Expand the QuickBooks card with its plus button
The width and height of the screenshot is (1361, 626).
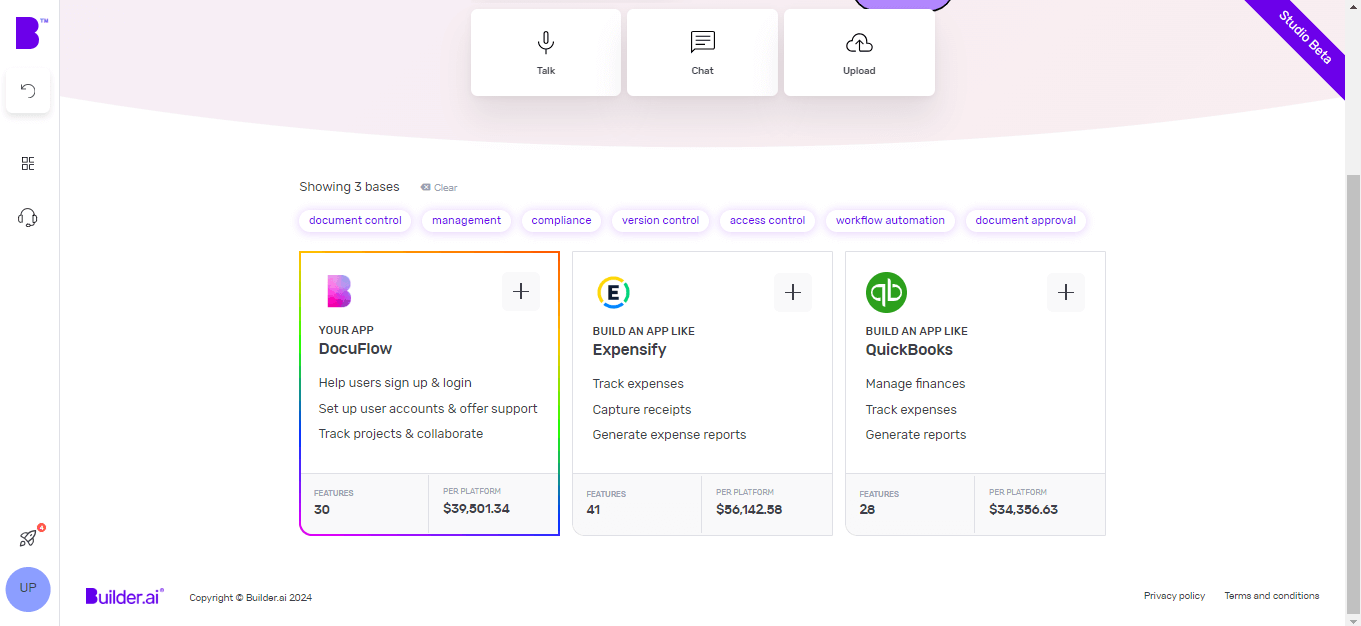point(1066,292)
